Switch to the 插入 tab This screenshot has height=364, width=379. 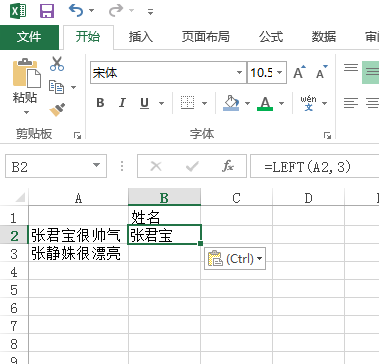[140, 37]
